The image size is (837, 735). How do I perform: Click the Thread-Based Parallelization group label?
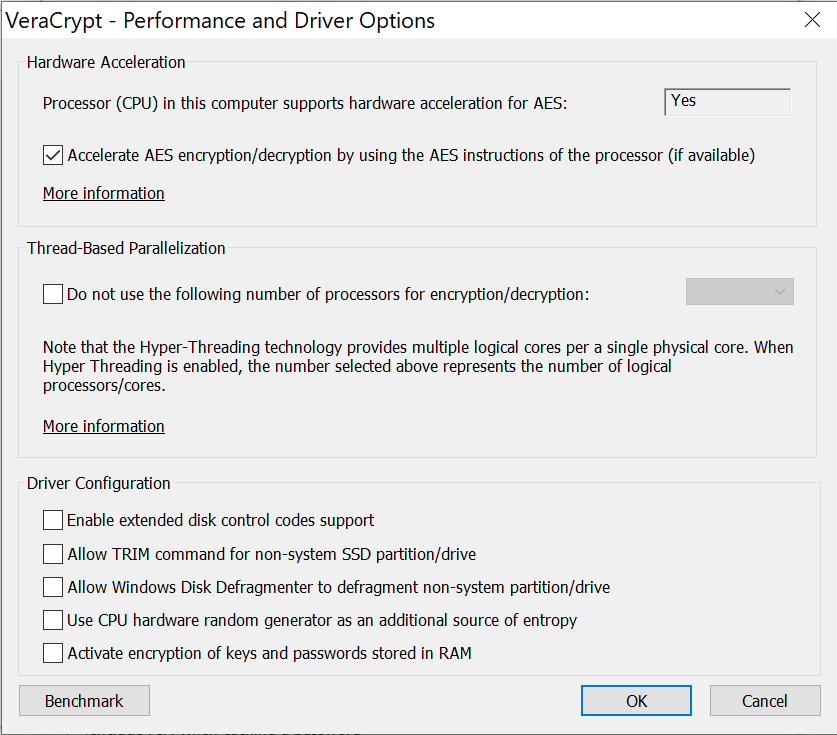point(126,248)
